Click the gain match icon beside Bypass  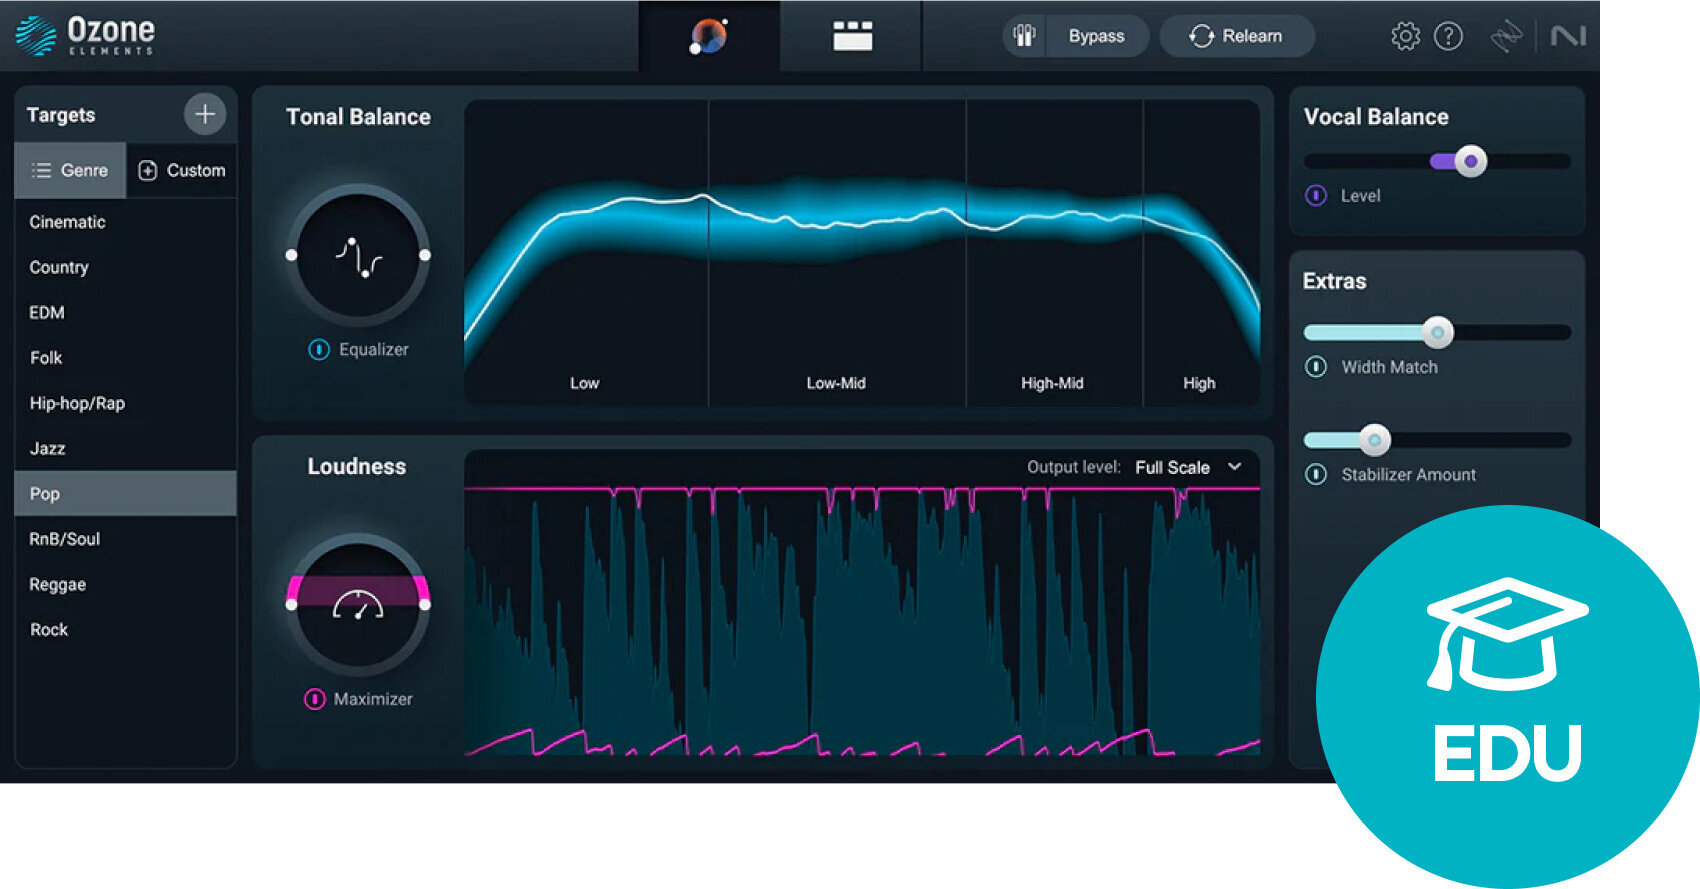point(1024,36)
